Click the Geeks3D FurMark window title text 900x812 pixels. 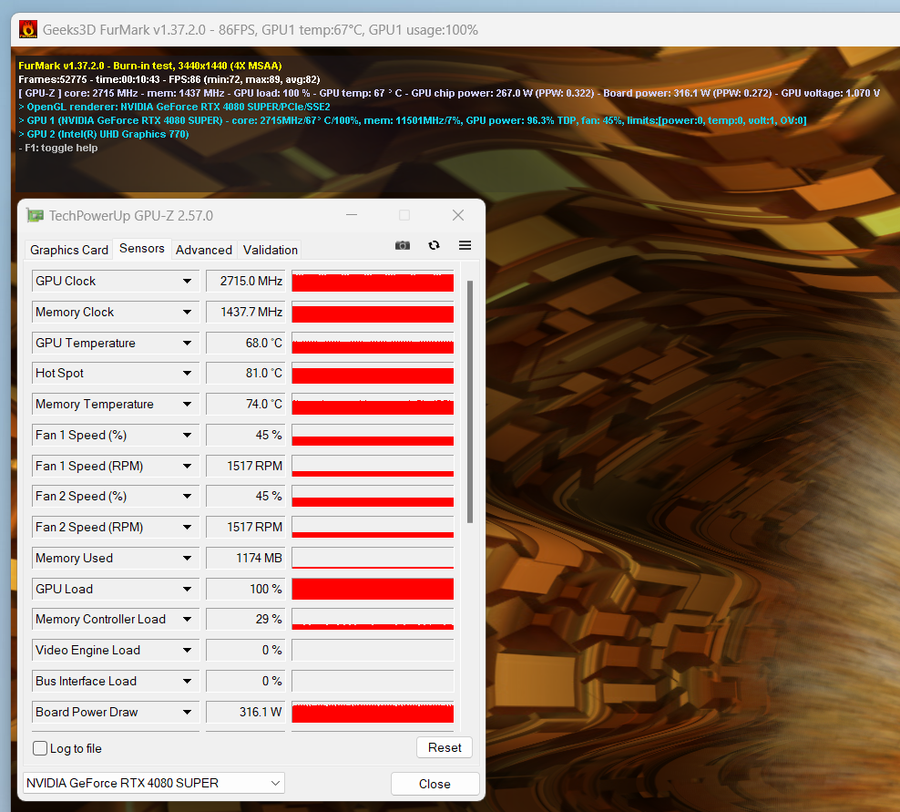260,30
